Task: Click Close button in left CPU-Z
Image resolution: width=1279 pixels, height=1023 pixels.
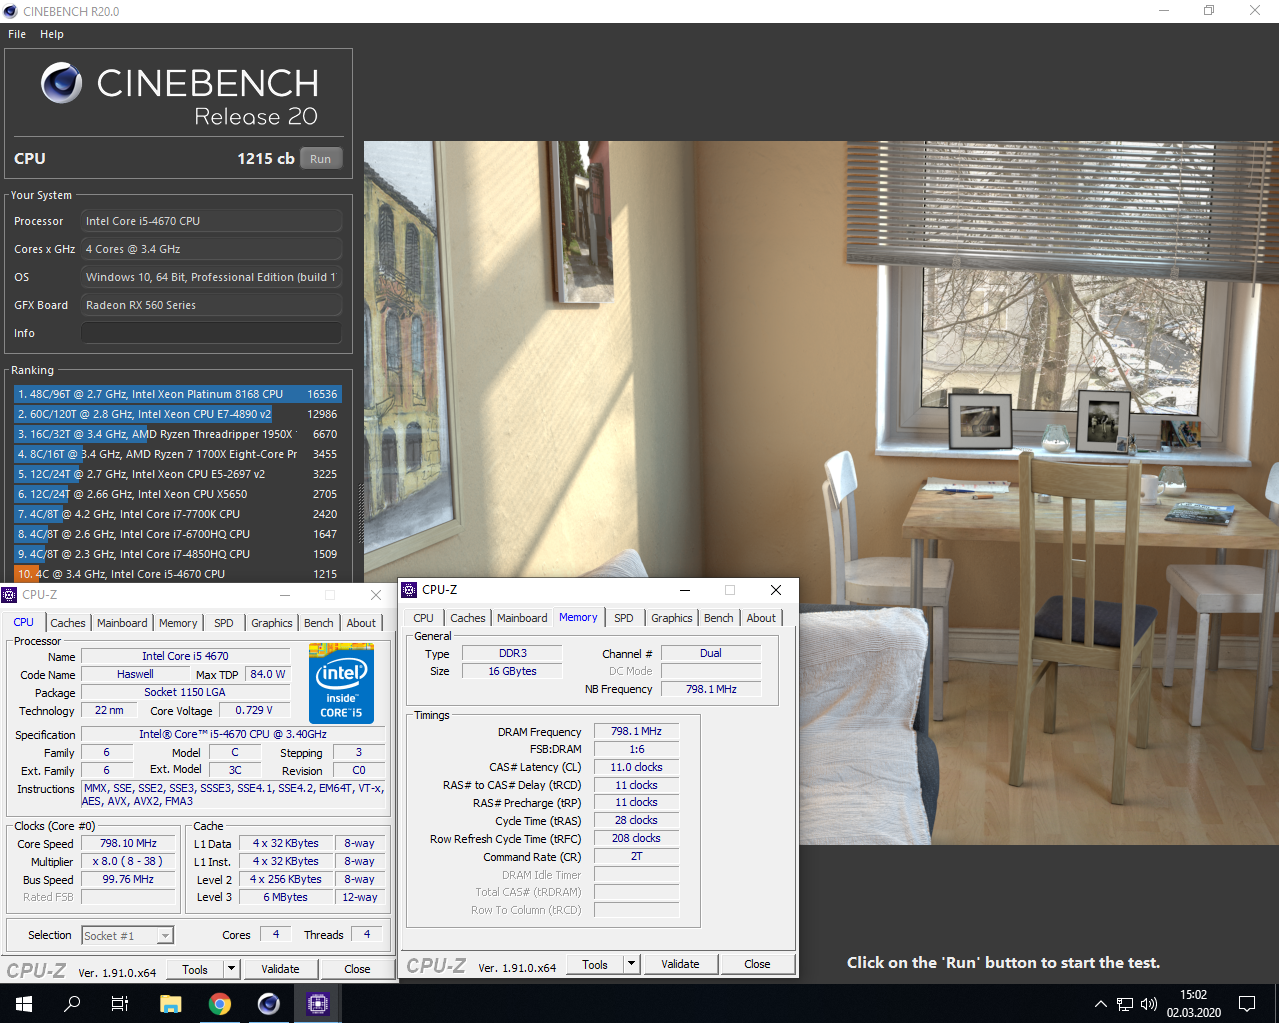Action: point(357,969)
